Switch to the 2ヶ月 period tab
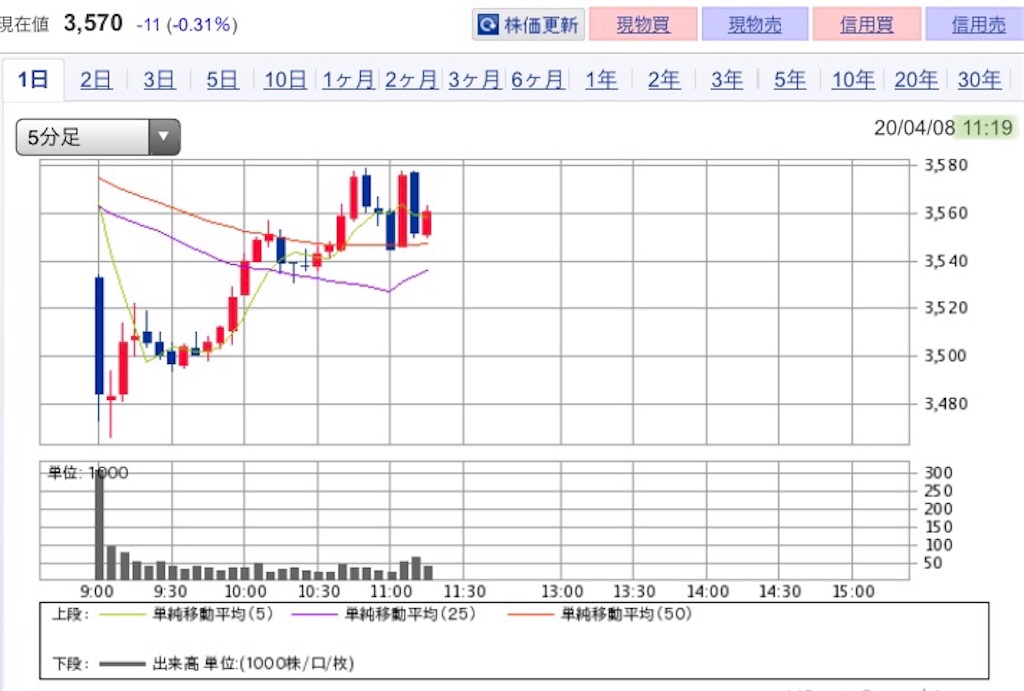The height and width of the screenshot is (691, 1024). point(411,80)
